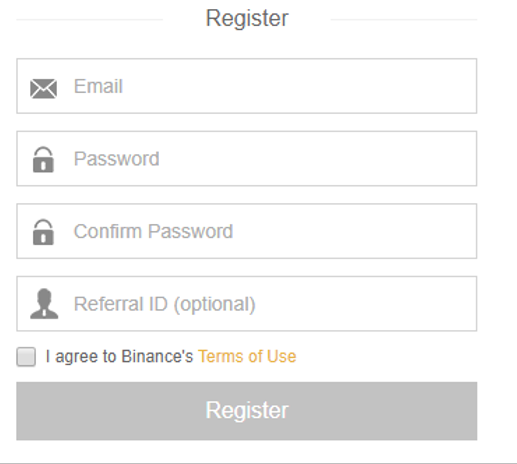Viewport: 517px width, 464px height.
Task: Select the first Password input field
Action: (247, 159)
